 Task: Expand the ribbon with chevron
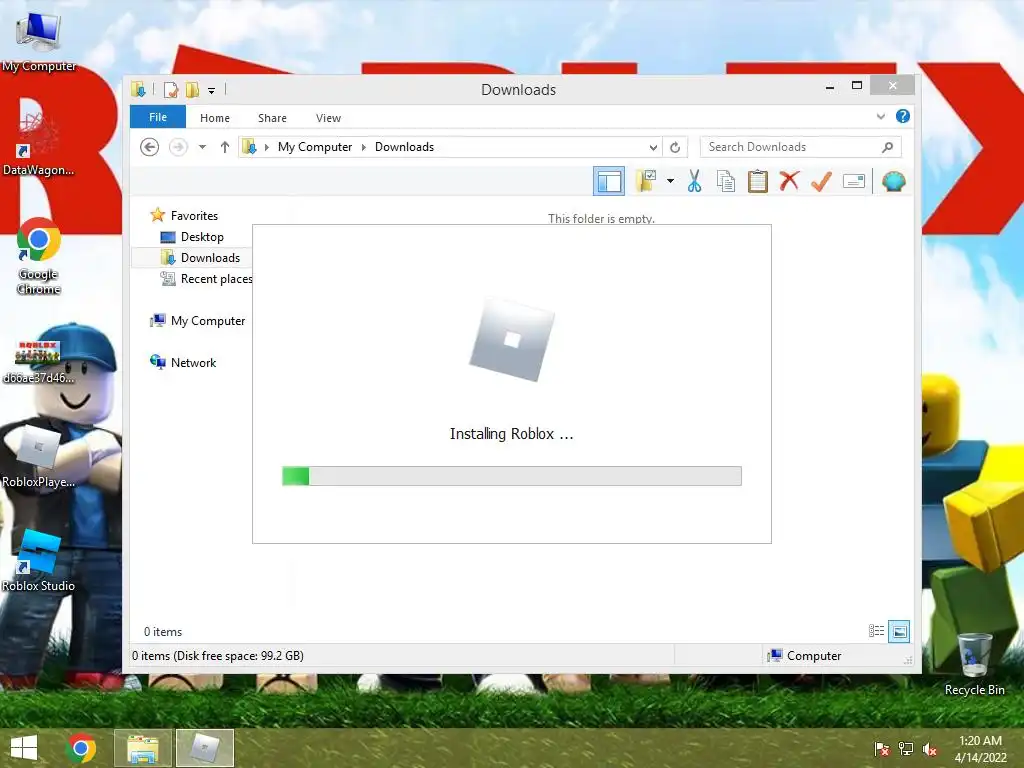tap(880, 116)
